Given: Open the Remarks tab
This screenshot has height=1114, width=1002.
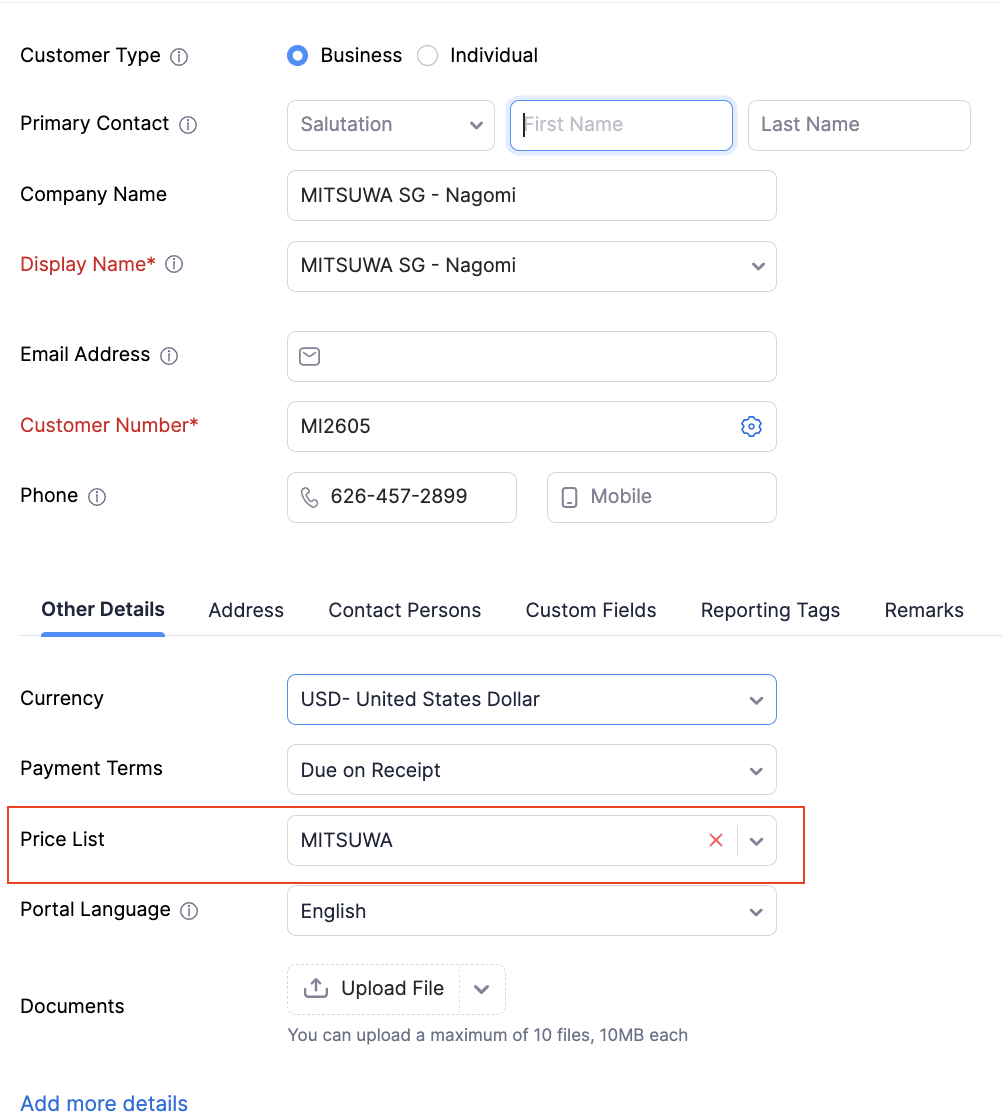Looking at the screenshot, I should pos(924,610).
